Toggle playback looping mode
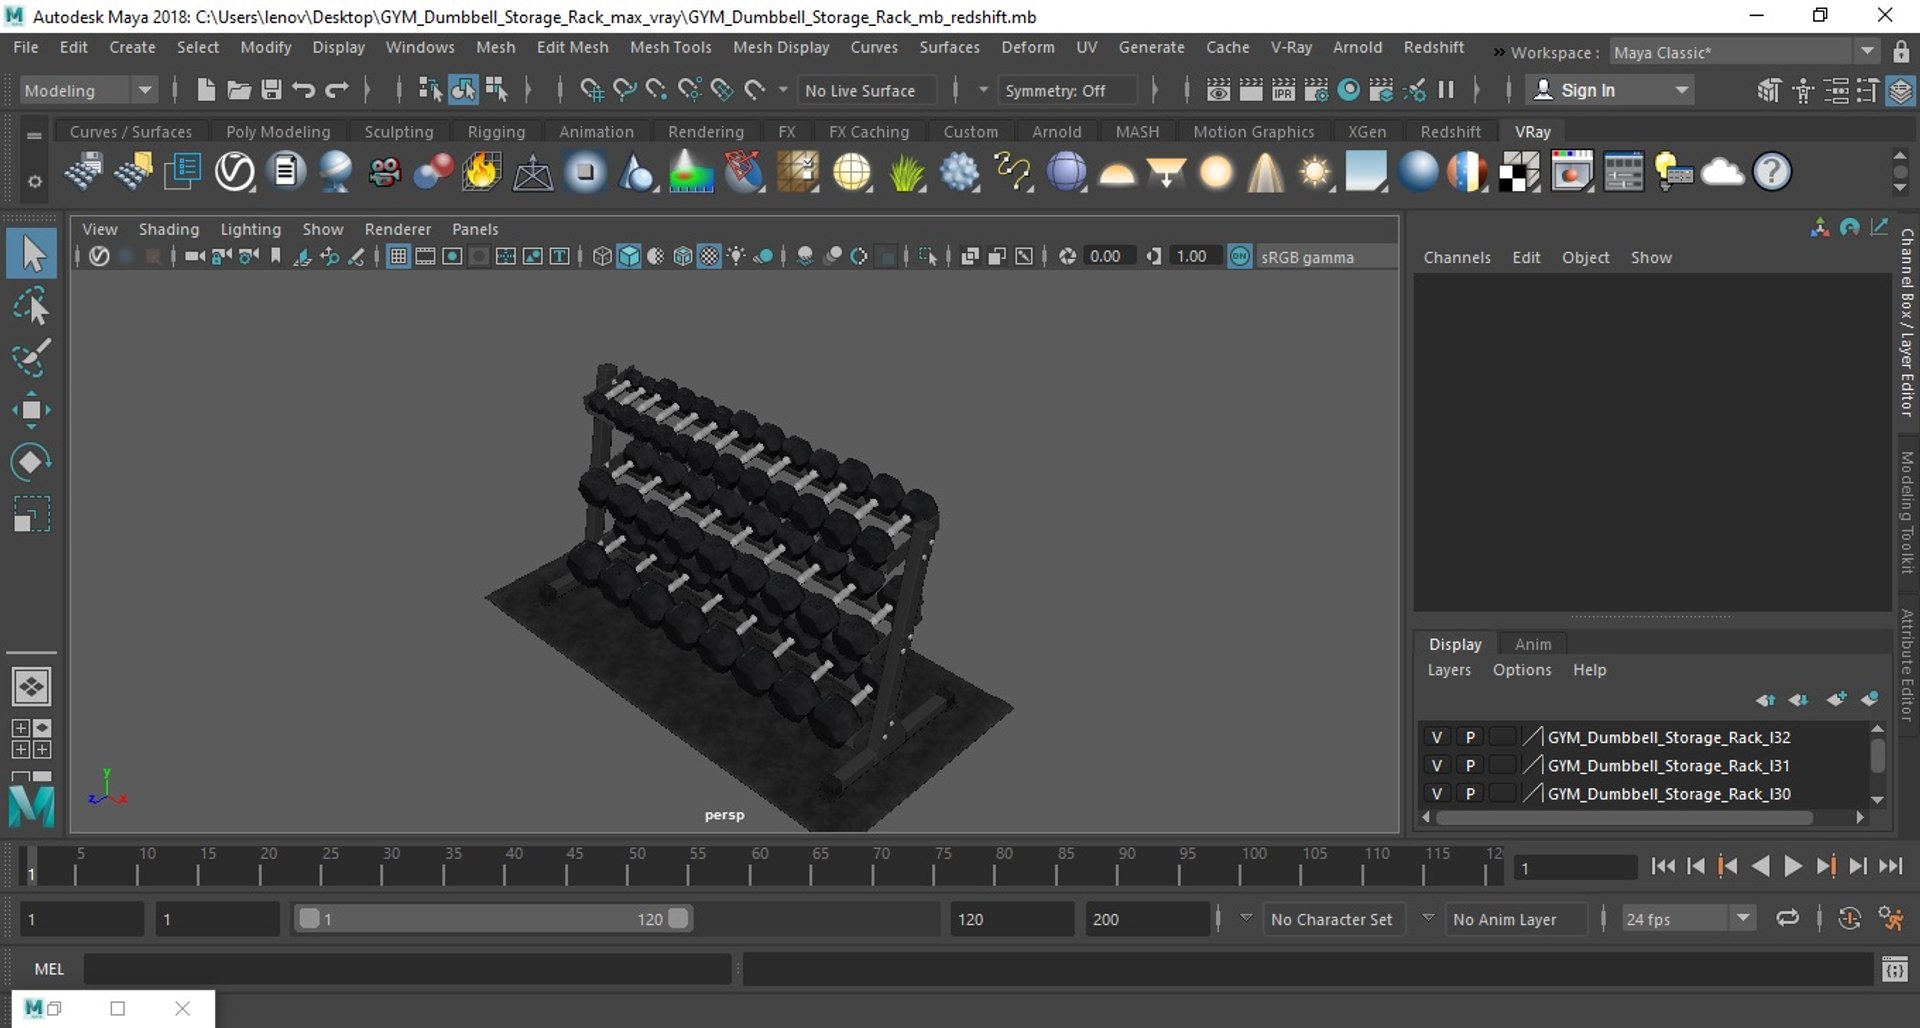 point(1787,919)
